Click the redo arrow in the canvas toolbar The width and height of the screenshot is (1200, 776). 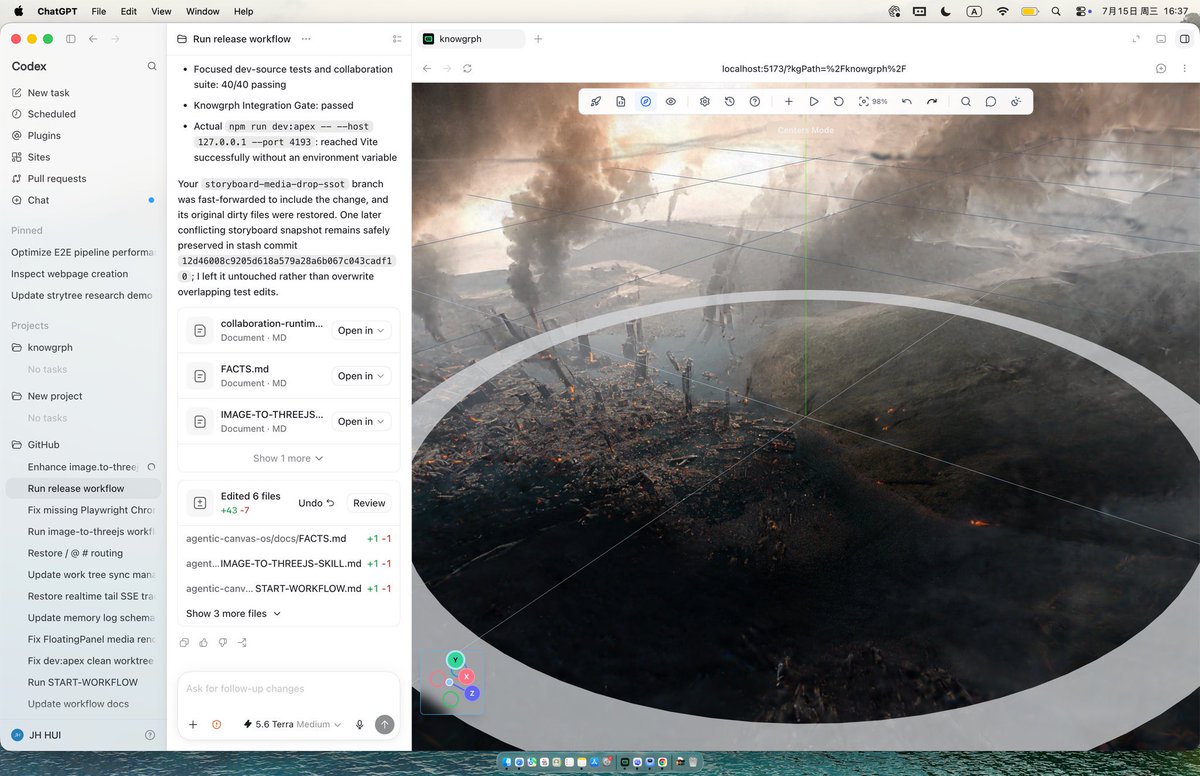pyautogui.click(x=932, y=101)
